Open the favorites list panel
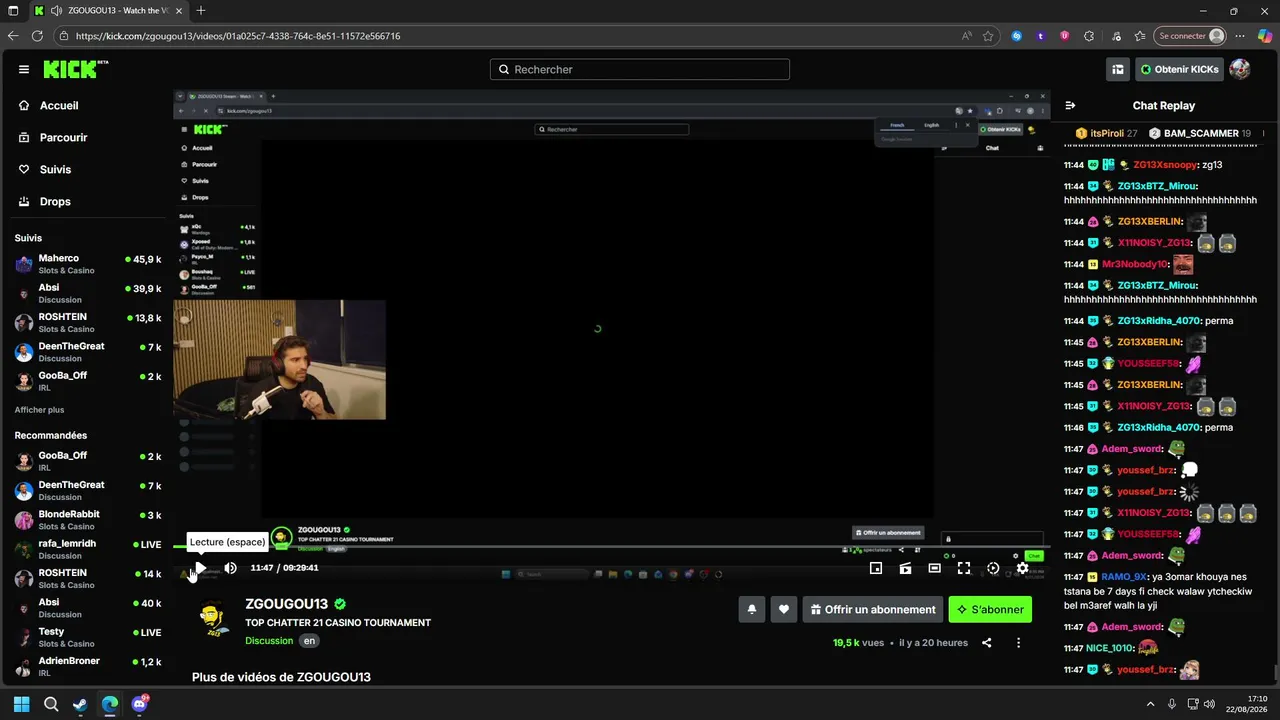Image resolution: width=1280 pixels, height=720 pixels. pyautogui.click(x=1139, y=36)
